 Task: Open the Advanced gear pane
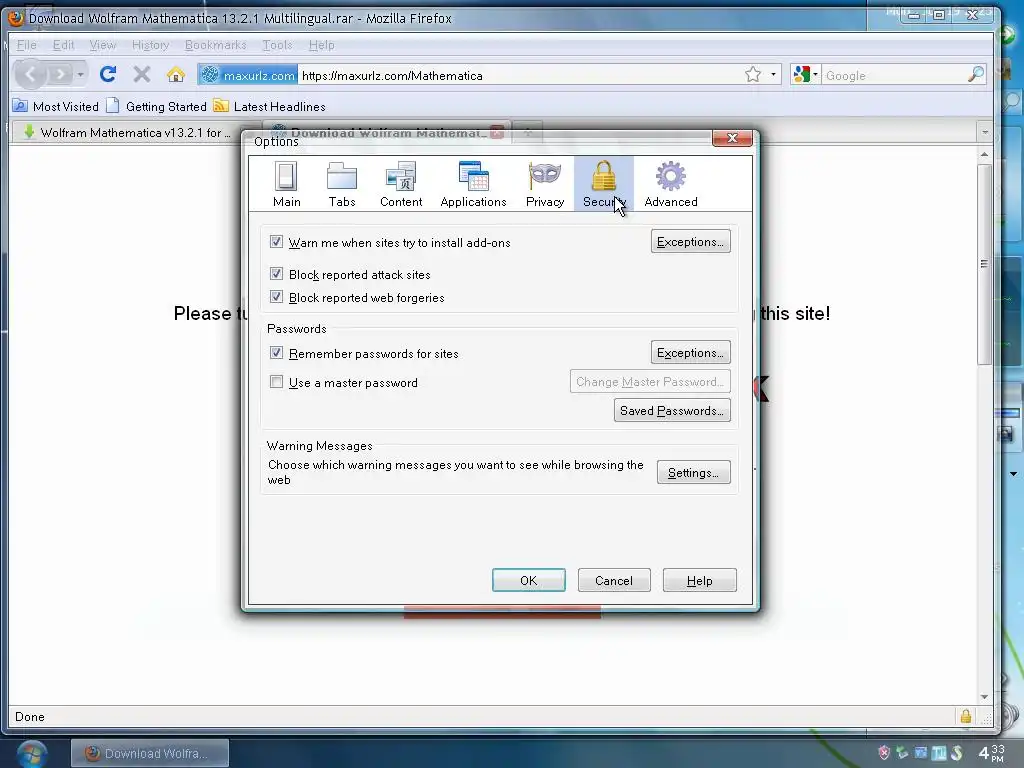[671, 184]
